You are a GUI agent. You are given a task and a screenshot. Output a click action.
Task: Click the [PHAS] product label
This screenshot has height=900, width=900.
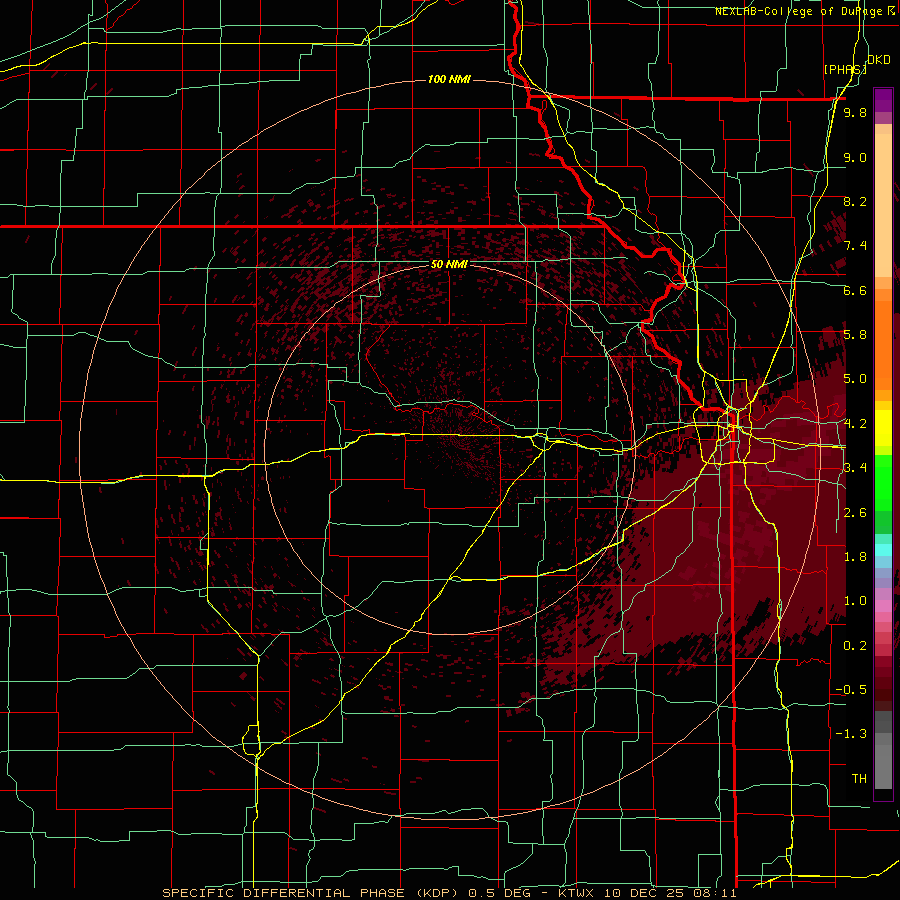click(x=845, y=69)
